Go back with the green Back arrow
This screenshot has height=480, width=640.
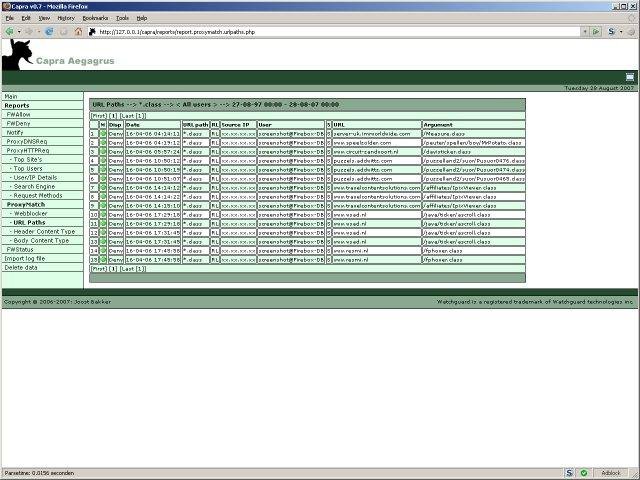click(9, 31)
